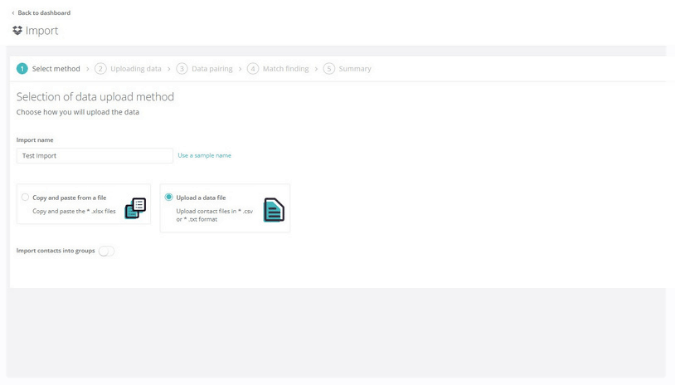This screenshot has width=675, height=385.
Task: Open step 3 Data pairing
Action: click(204, 68)
